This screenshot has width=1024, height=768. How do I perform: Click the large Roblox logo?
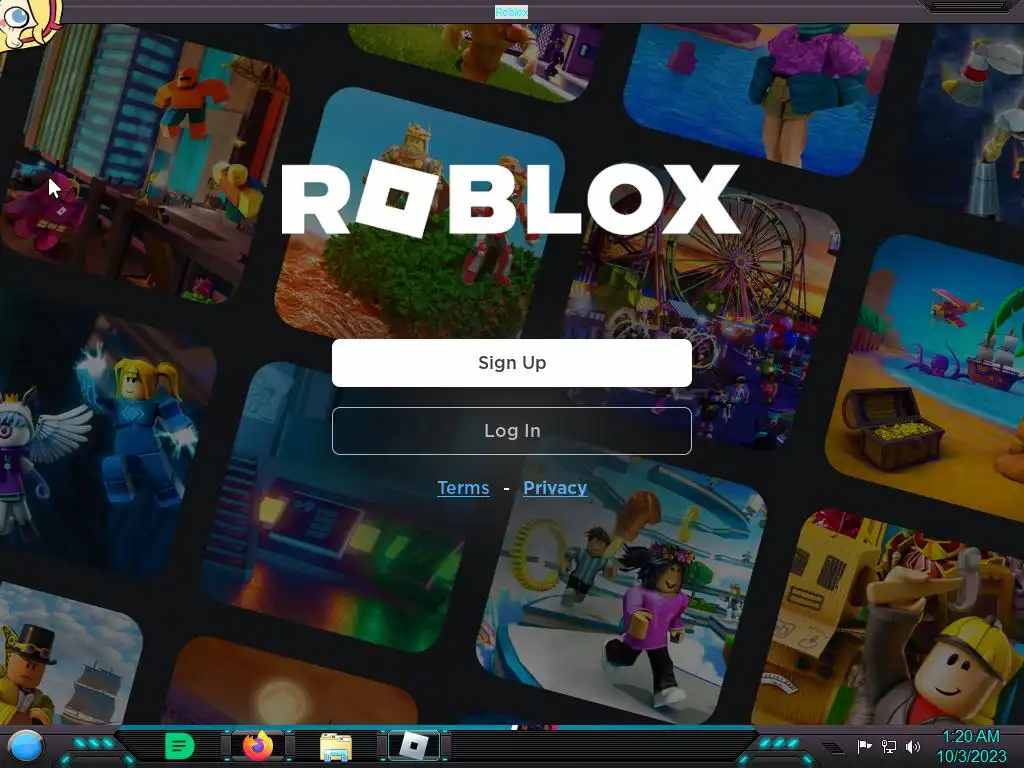click(510, 199)
